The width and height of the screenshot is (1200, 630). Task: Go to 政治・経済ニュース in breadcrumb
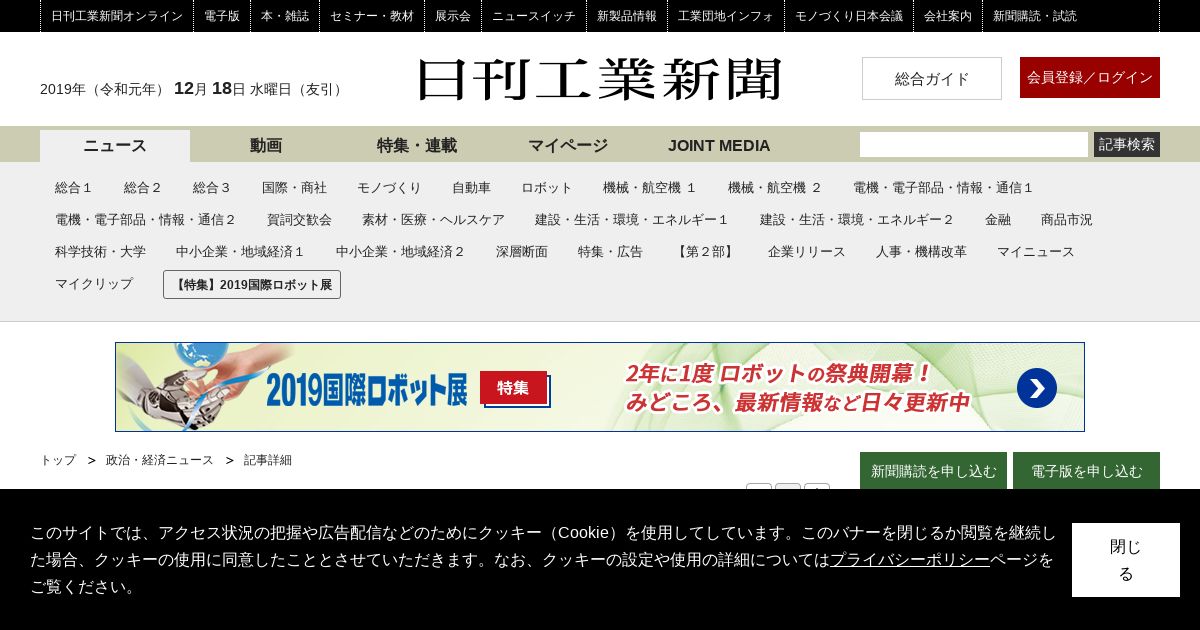coord(160,460)
